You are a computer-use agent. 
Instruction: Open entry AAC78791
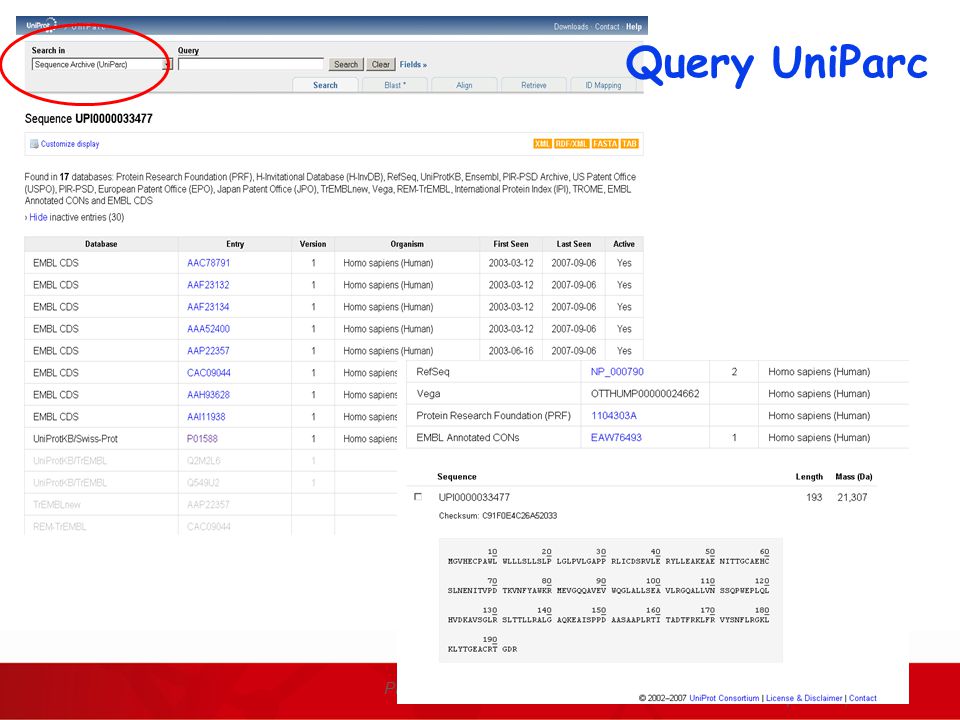pos(208,263)
